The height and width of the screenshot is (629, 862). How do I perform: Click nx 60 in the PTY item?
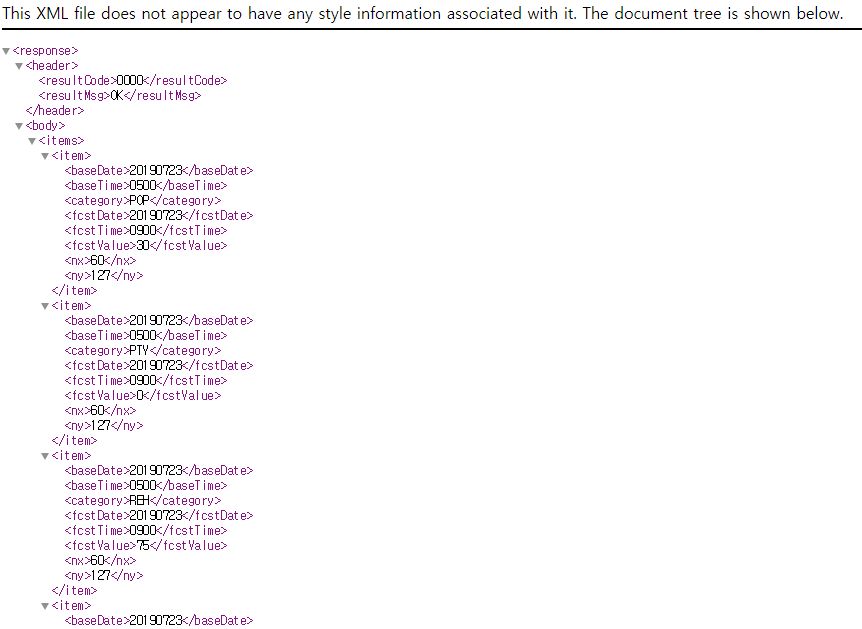pos(100,411)
